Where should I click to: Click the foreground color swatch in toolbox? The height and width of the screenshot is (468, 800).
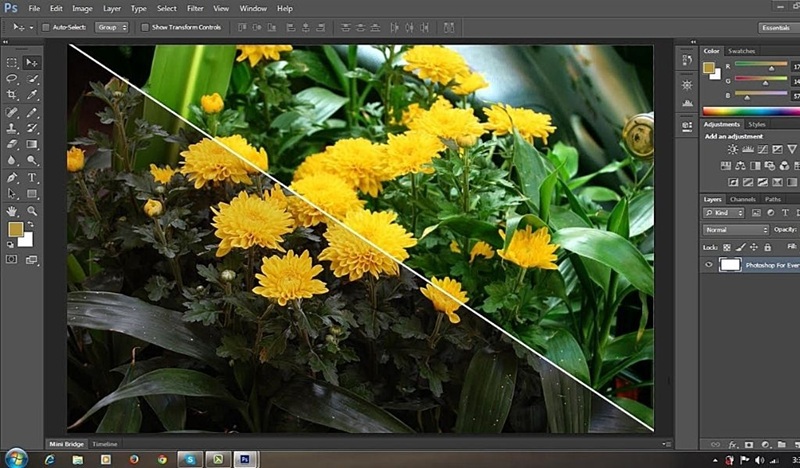pyautogui.click(x=16, y=230)
